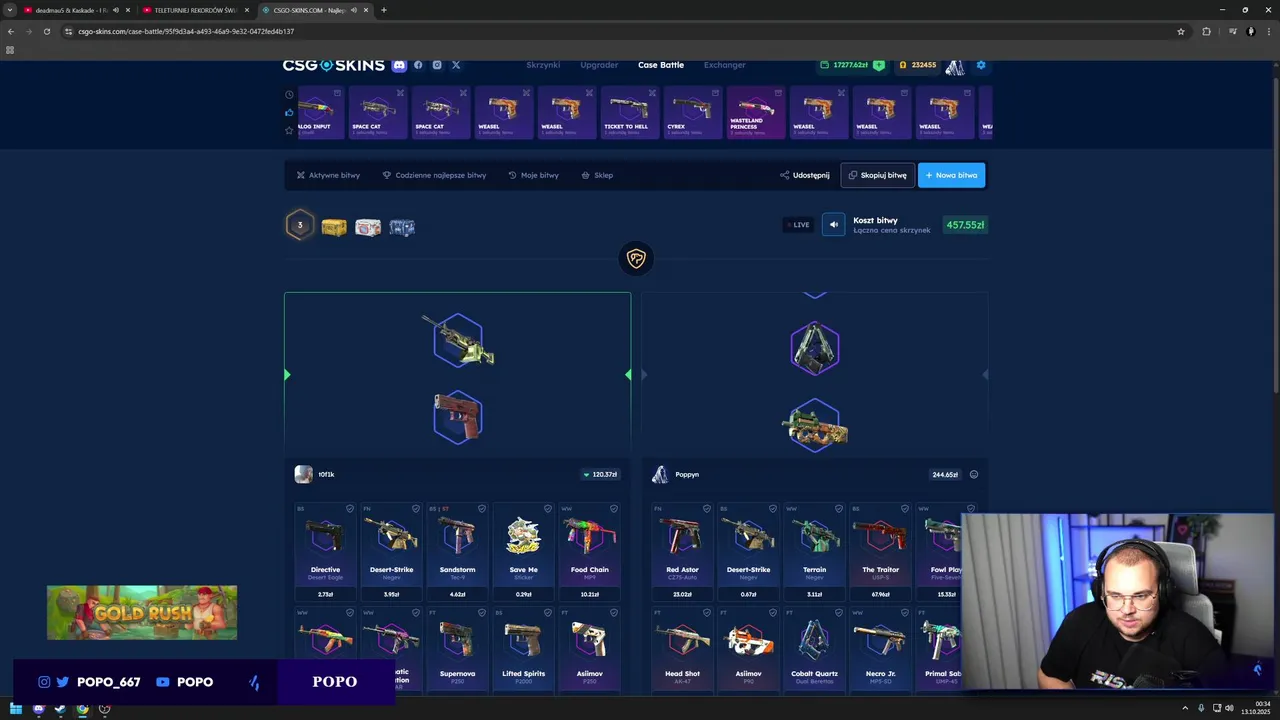Open Cyrex drop card in live feed

(694, 112)
